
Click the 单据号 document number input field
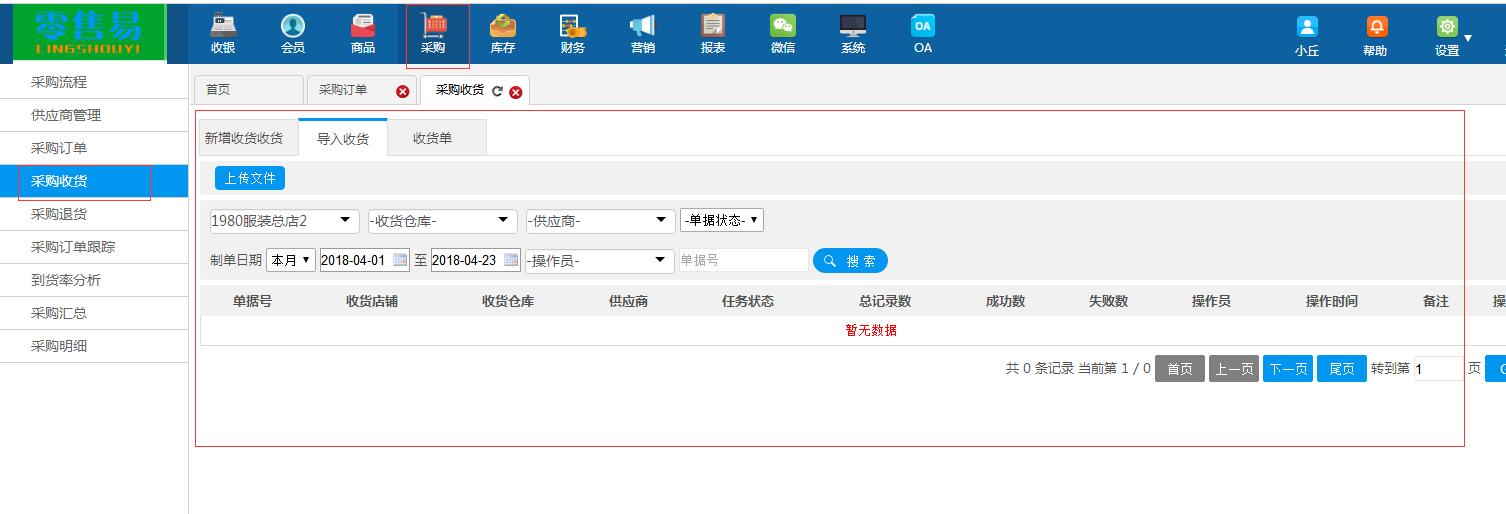[x=742, y=260]
